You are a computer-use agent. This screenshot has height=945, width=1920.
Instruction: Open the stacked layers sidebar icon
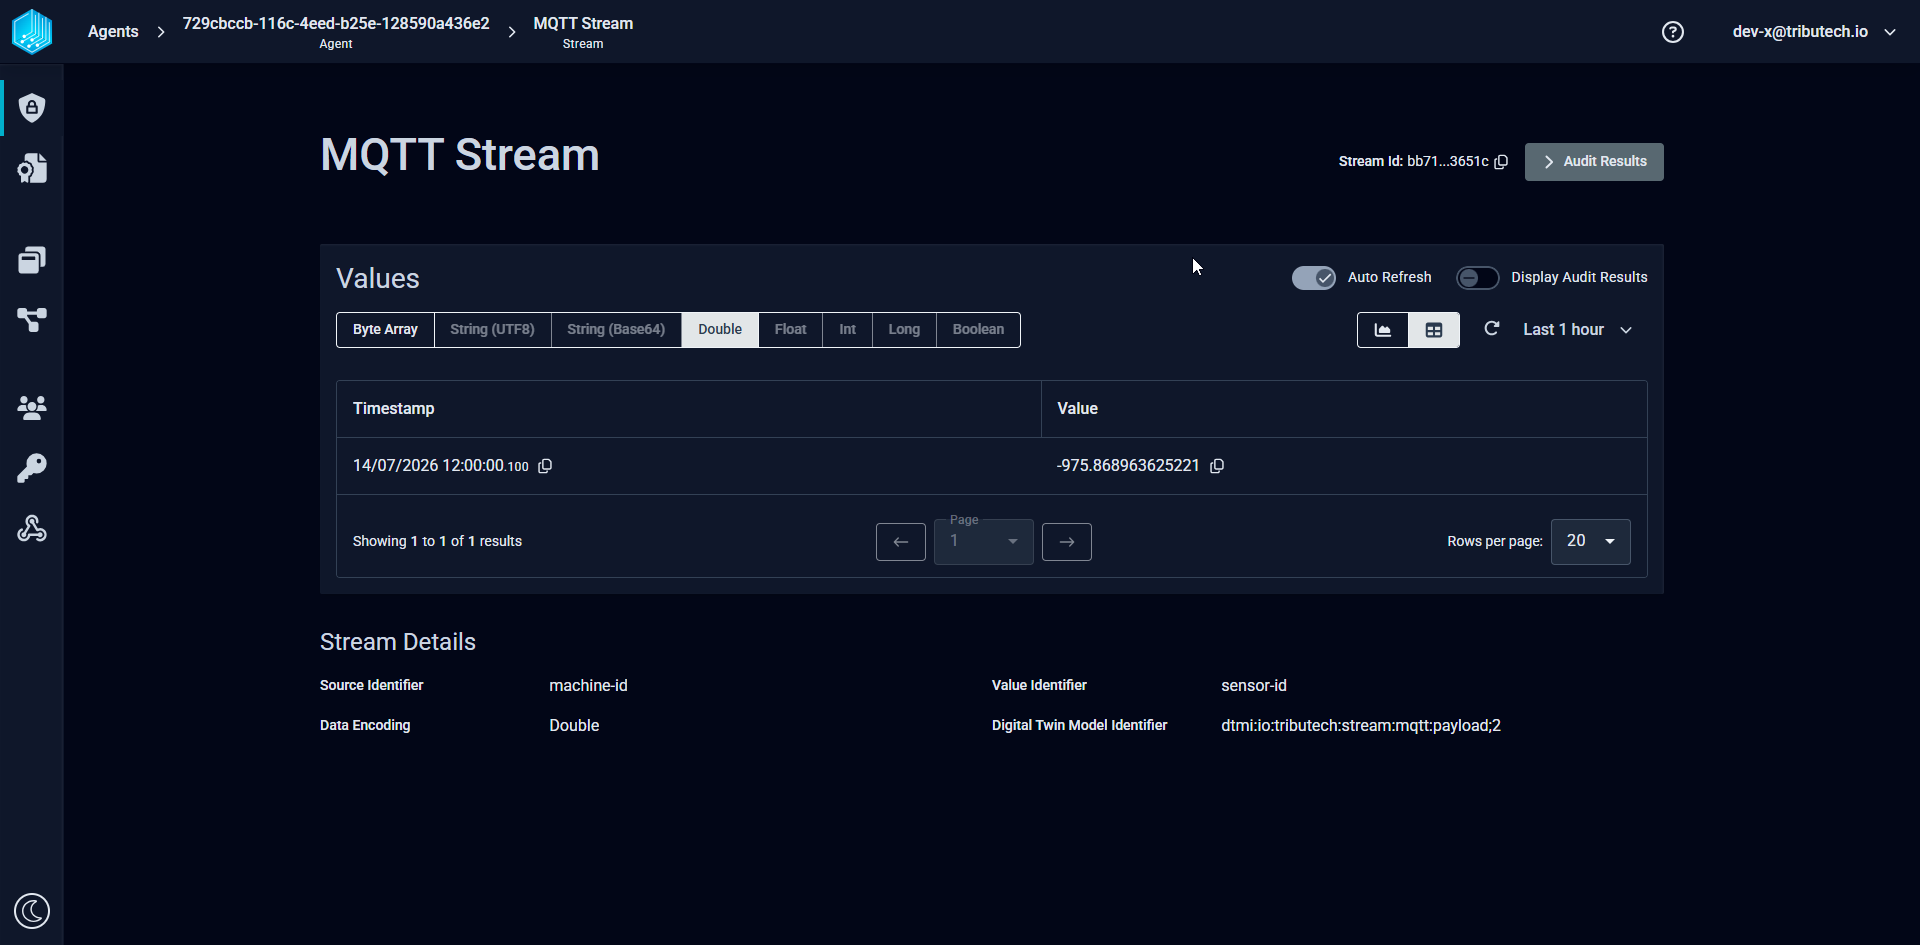[x=32, y=260]
